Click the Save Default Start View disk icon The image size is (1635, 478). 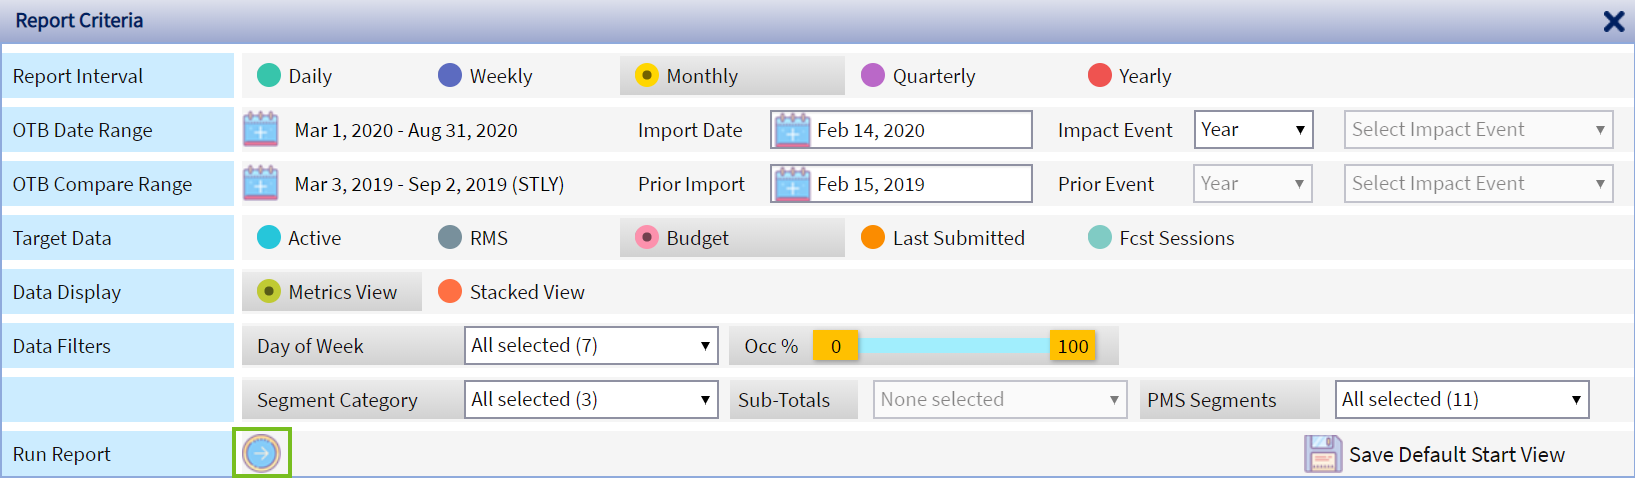point(1322,454)
